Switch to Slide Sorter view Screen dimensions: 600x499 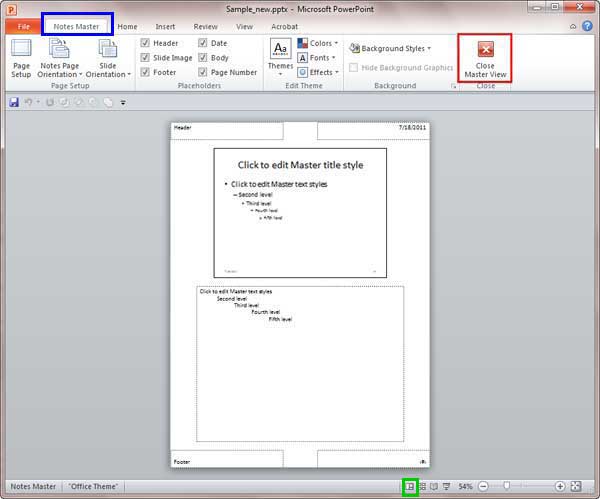tap(422, 486)
